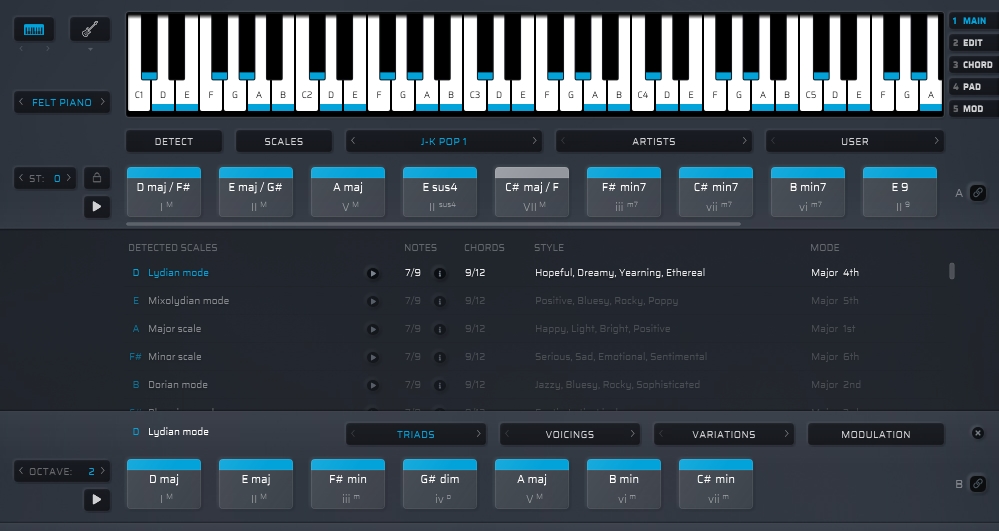Click the MODULATION button
Viewport: 999px width, 531px height.
coord(875,434)
